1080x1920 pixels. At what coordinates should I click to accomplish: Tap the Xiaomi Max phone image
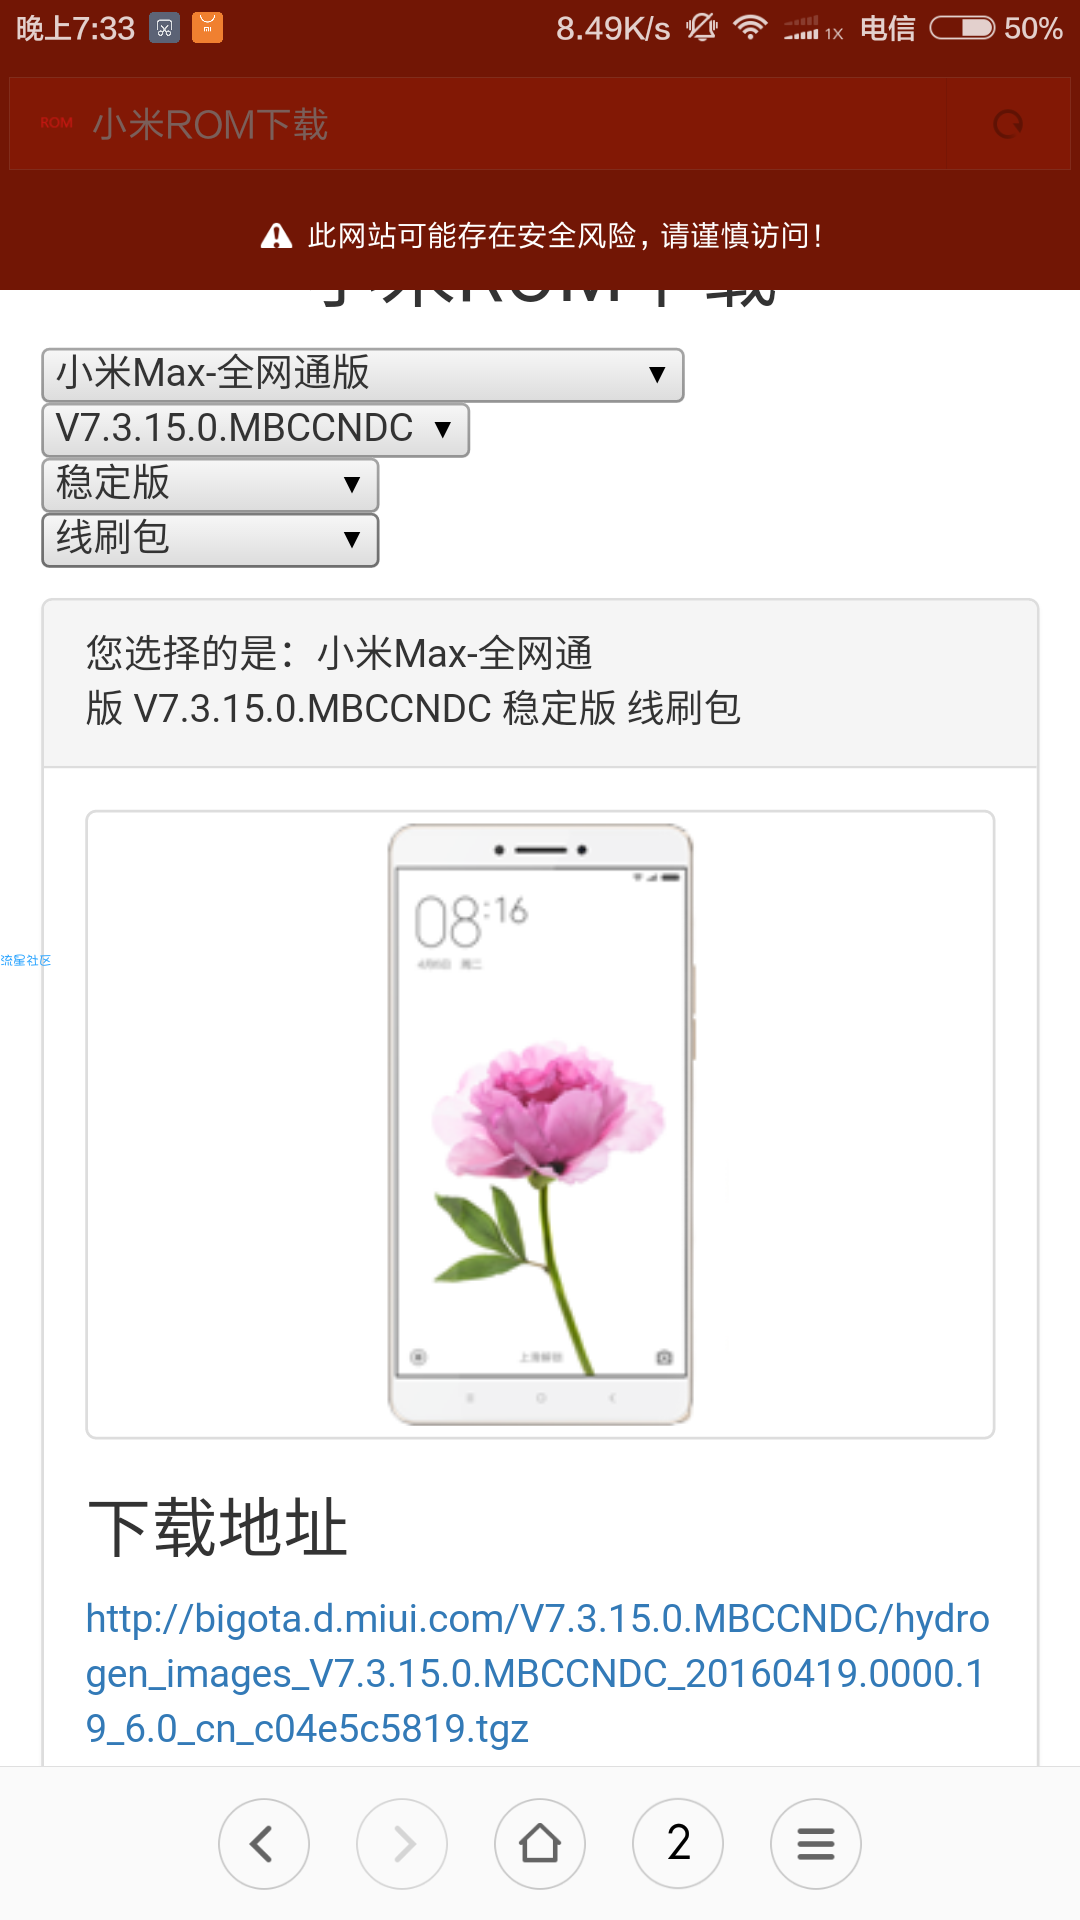click(540, 1124)
